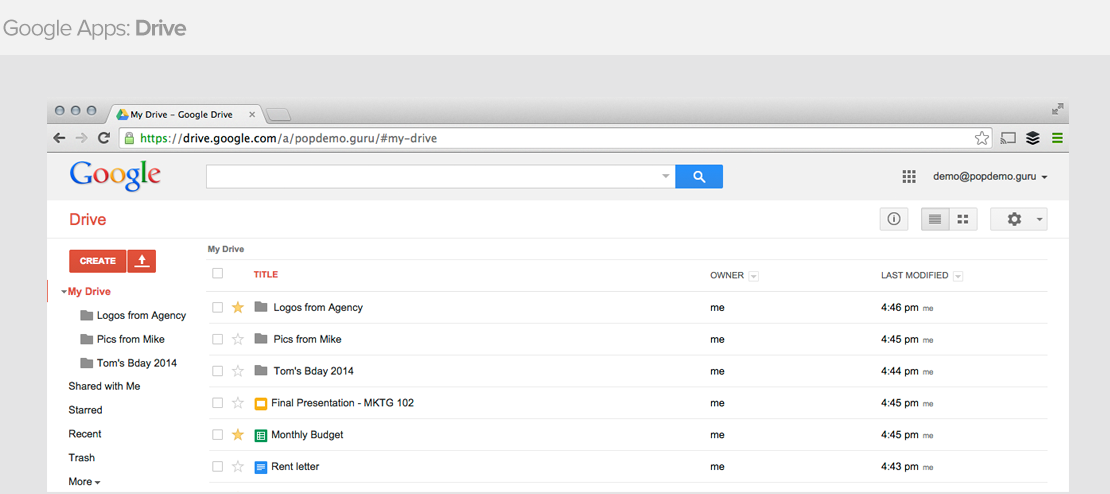Check the select-all checkbox in header
This screenshot has width=1110, height=494.
click(217, 273)
